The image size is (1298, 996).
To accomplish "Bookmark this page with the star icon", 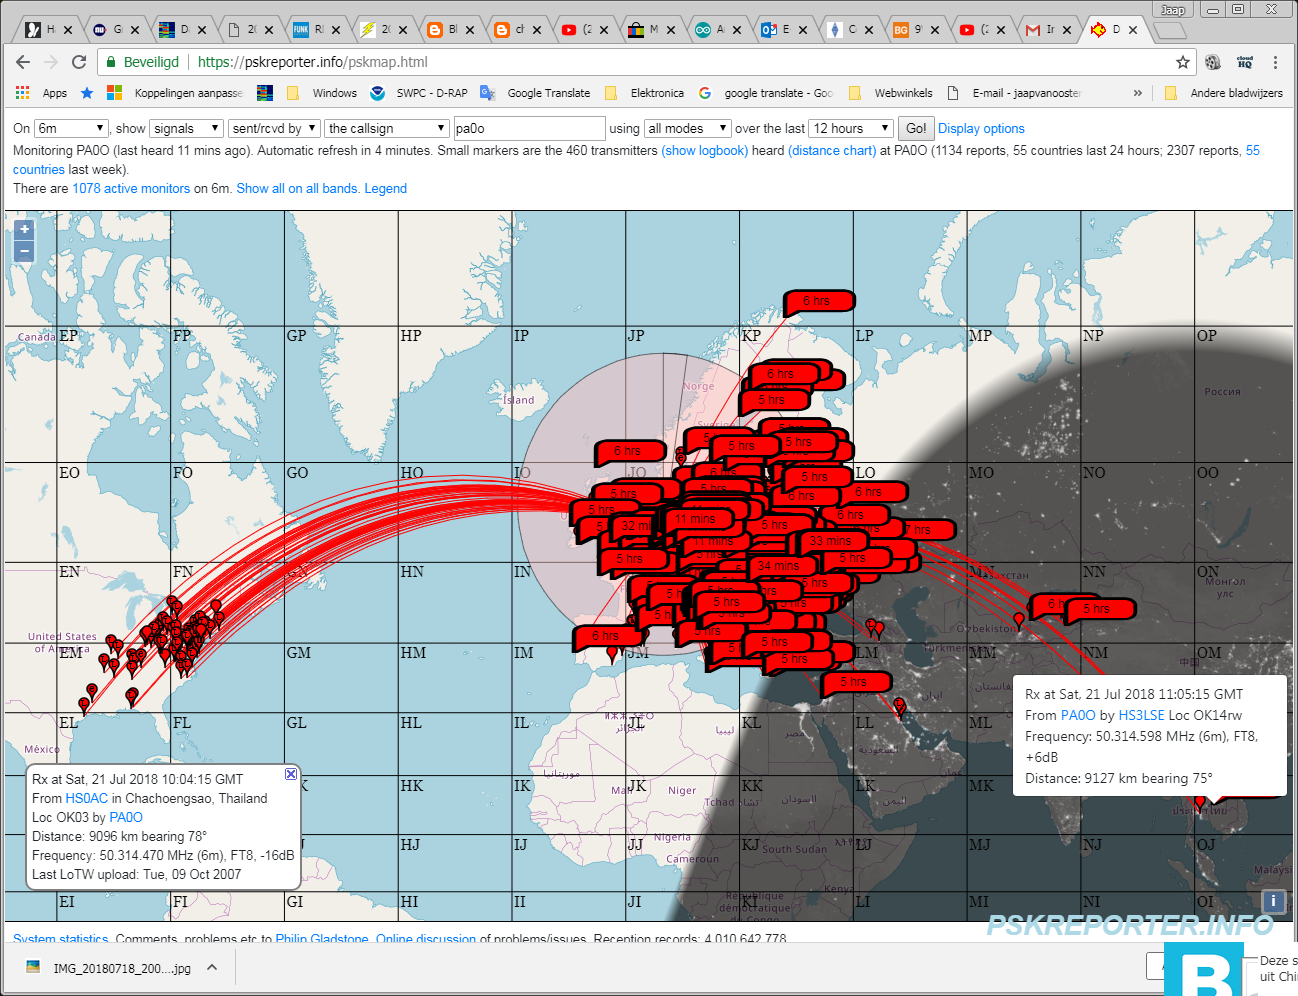I will point(1182,61).
